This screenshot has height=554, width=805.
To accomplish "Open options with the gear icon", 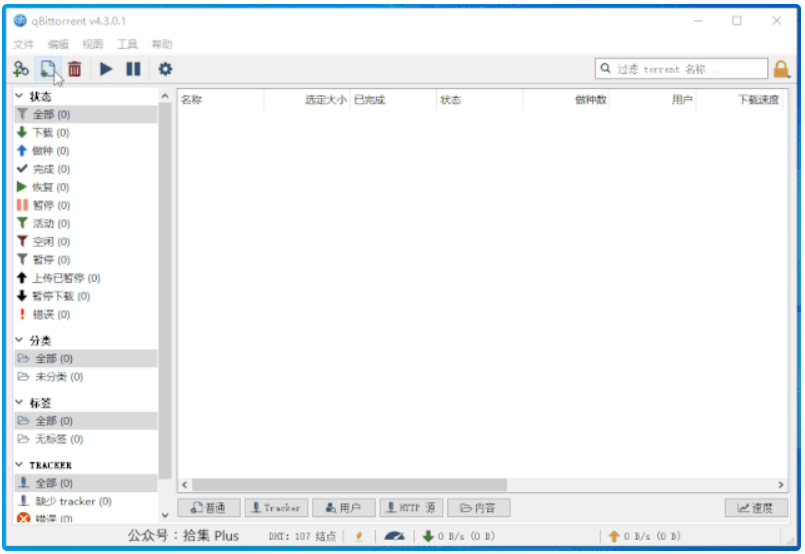I will coord(165,69).
